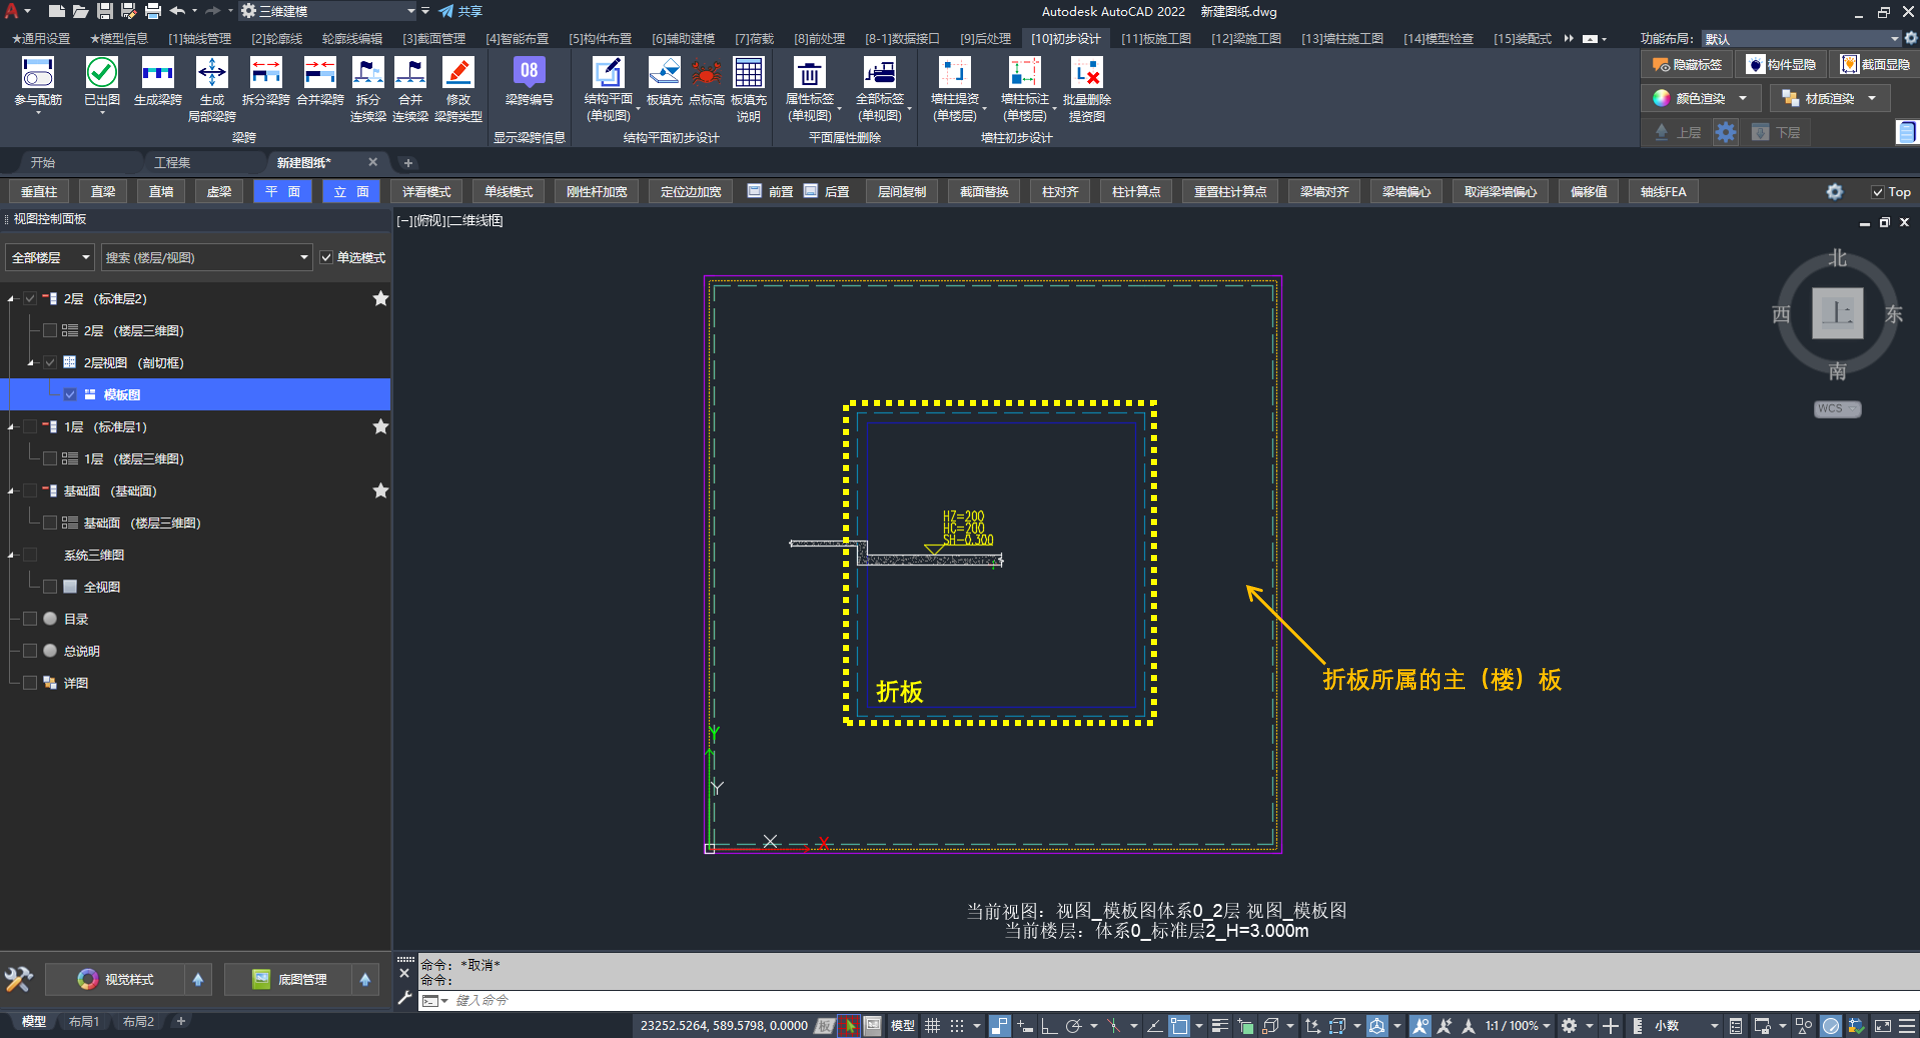Toggle the 单选模式 checkbox
The image size is (1920, 1038).
tap(326, 258)
